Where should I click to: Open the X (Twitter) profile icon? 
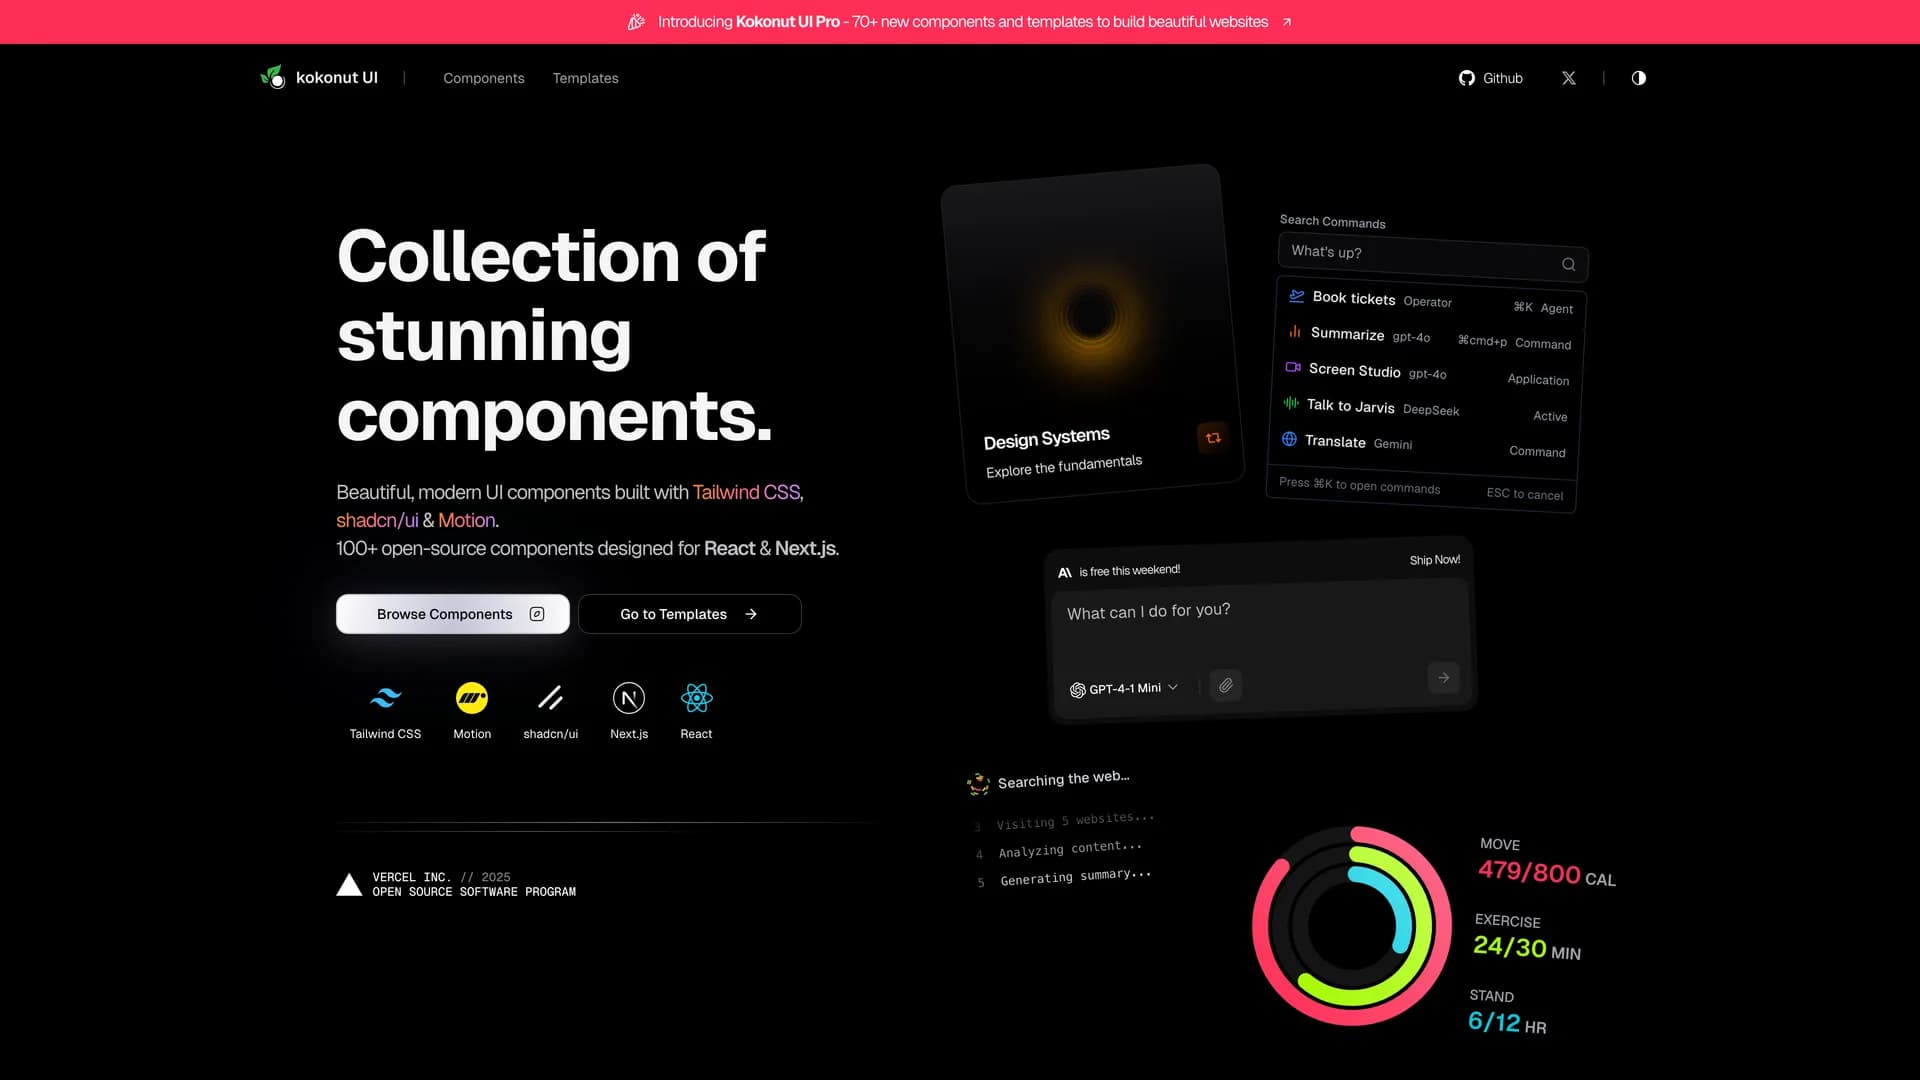click(1568, 78)
